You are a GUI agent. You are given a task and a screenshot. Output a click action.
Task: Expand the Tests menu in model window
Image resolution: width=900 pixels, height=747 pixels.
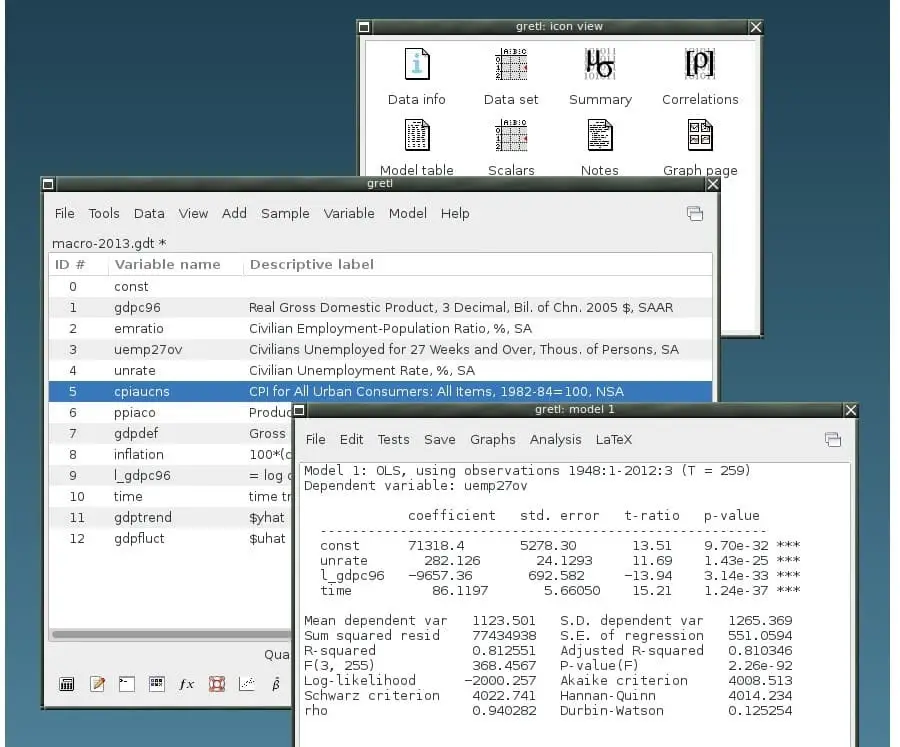[x=393, y=439]
